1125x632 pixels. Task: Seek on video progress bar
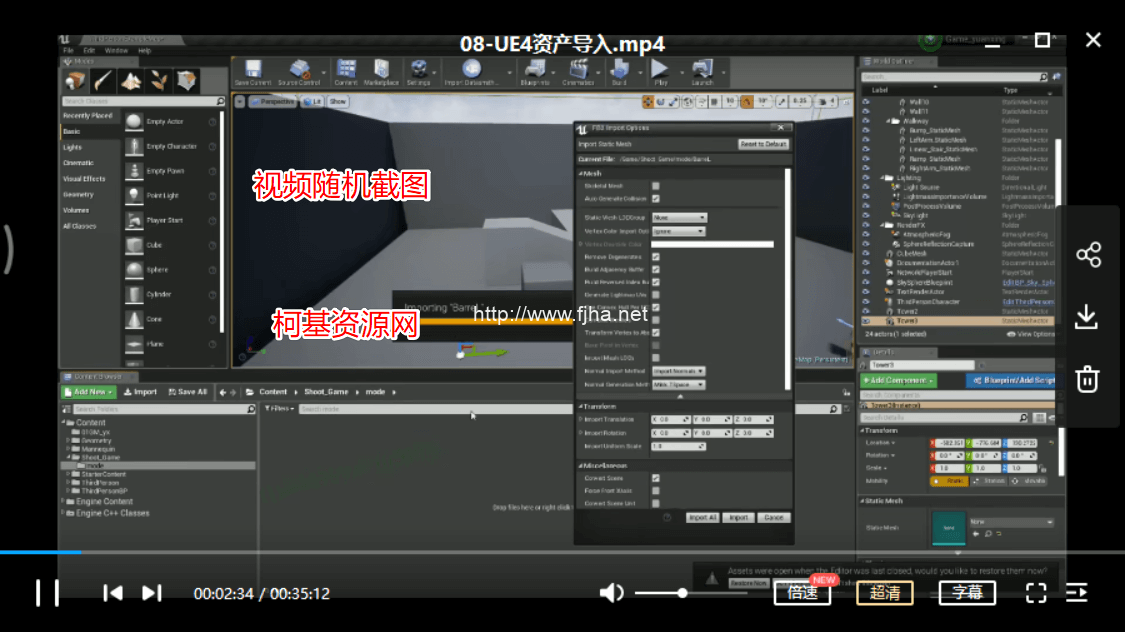(562, 552)
